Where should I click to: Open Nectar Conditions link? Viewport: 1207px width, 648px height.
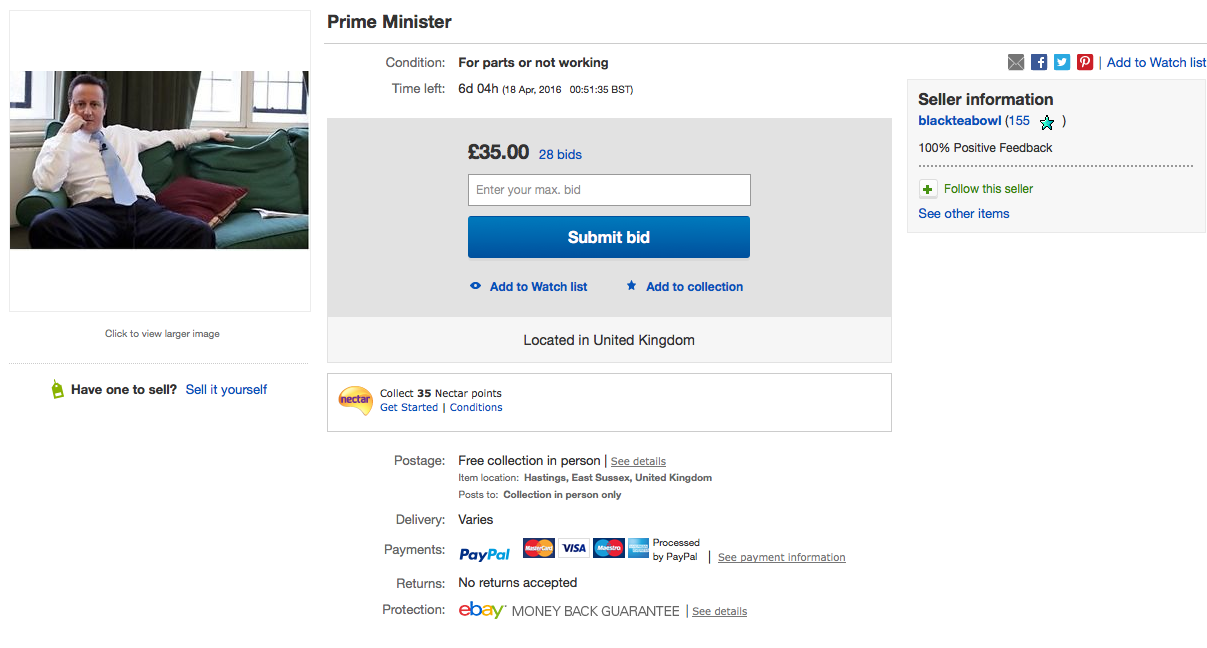(476, 407)
